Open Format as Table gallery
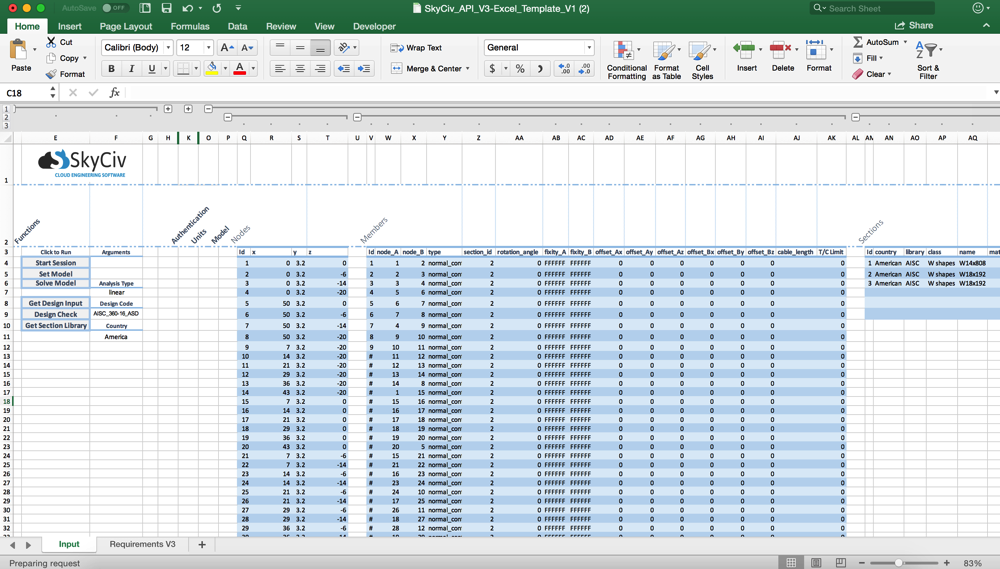1000x569 pixels. [x=666, y=52]
